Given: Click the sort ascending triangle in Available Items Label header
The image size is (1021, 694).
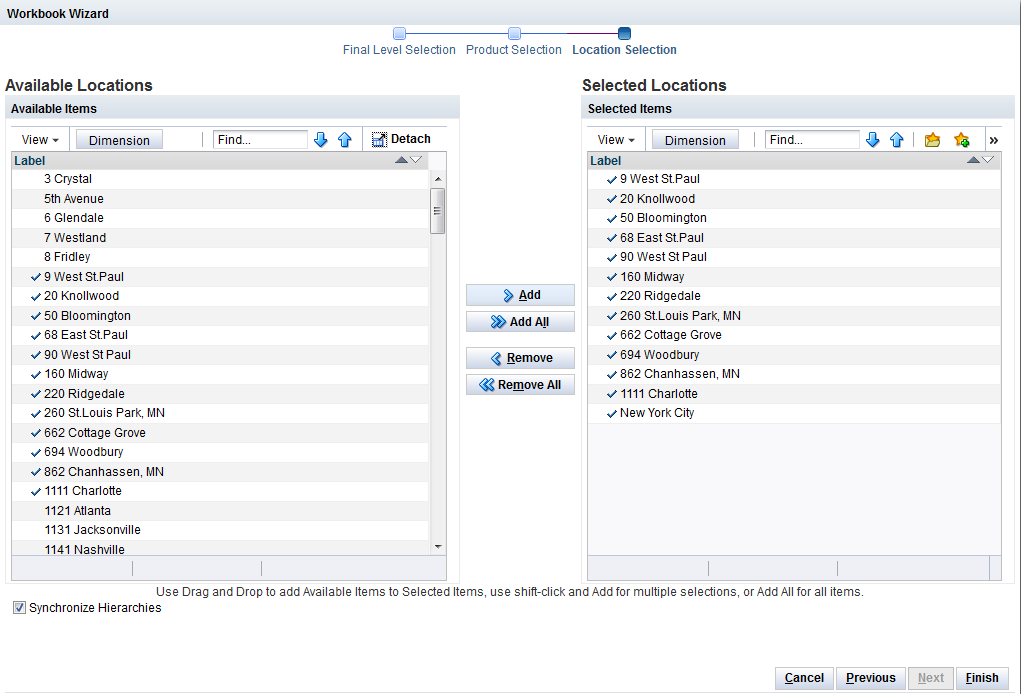Looking at the screenshot, I should [402, 160].
